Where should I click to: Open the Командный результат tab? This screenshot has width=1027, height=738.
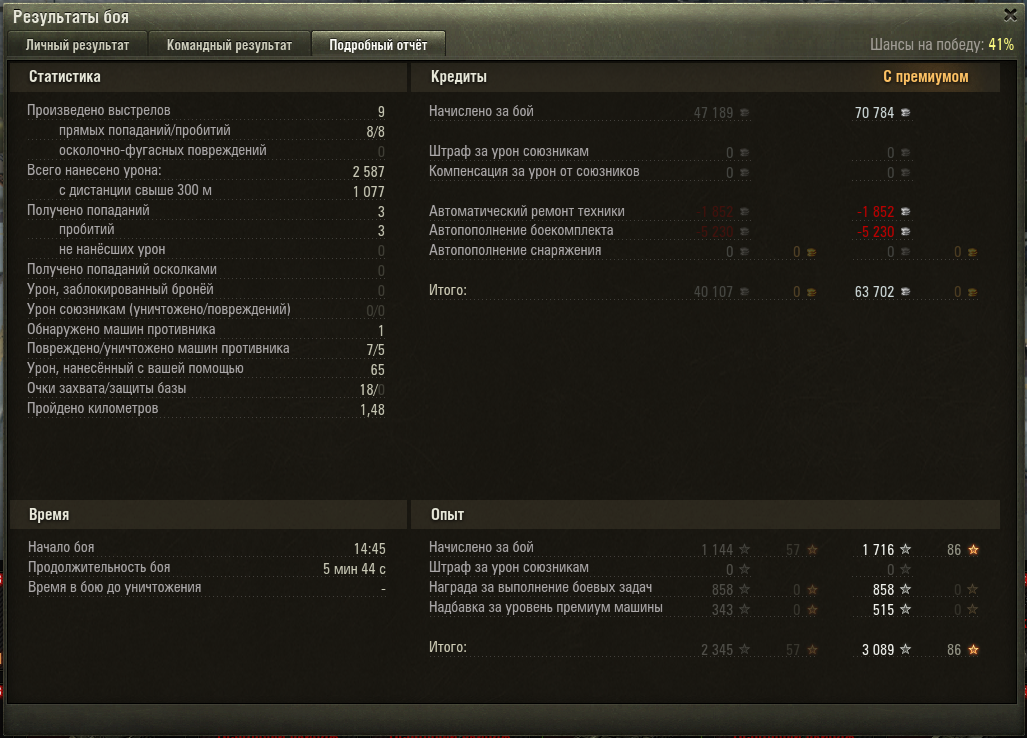229,45
